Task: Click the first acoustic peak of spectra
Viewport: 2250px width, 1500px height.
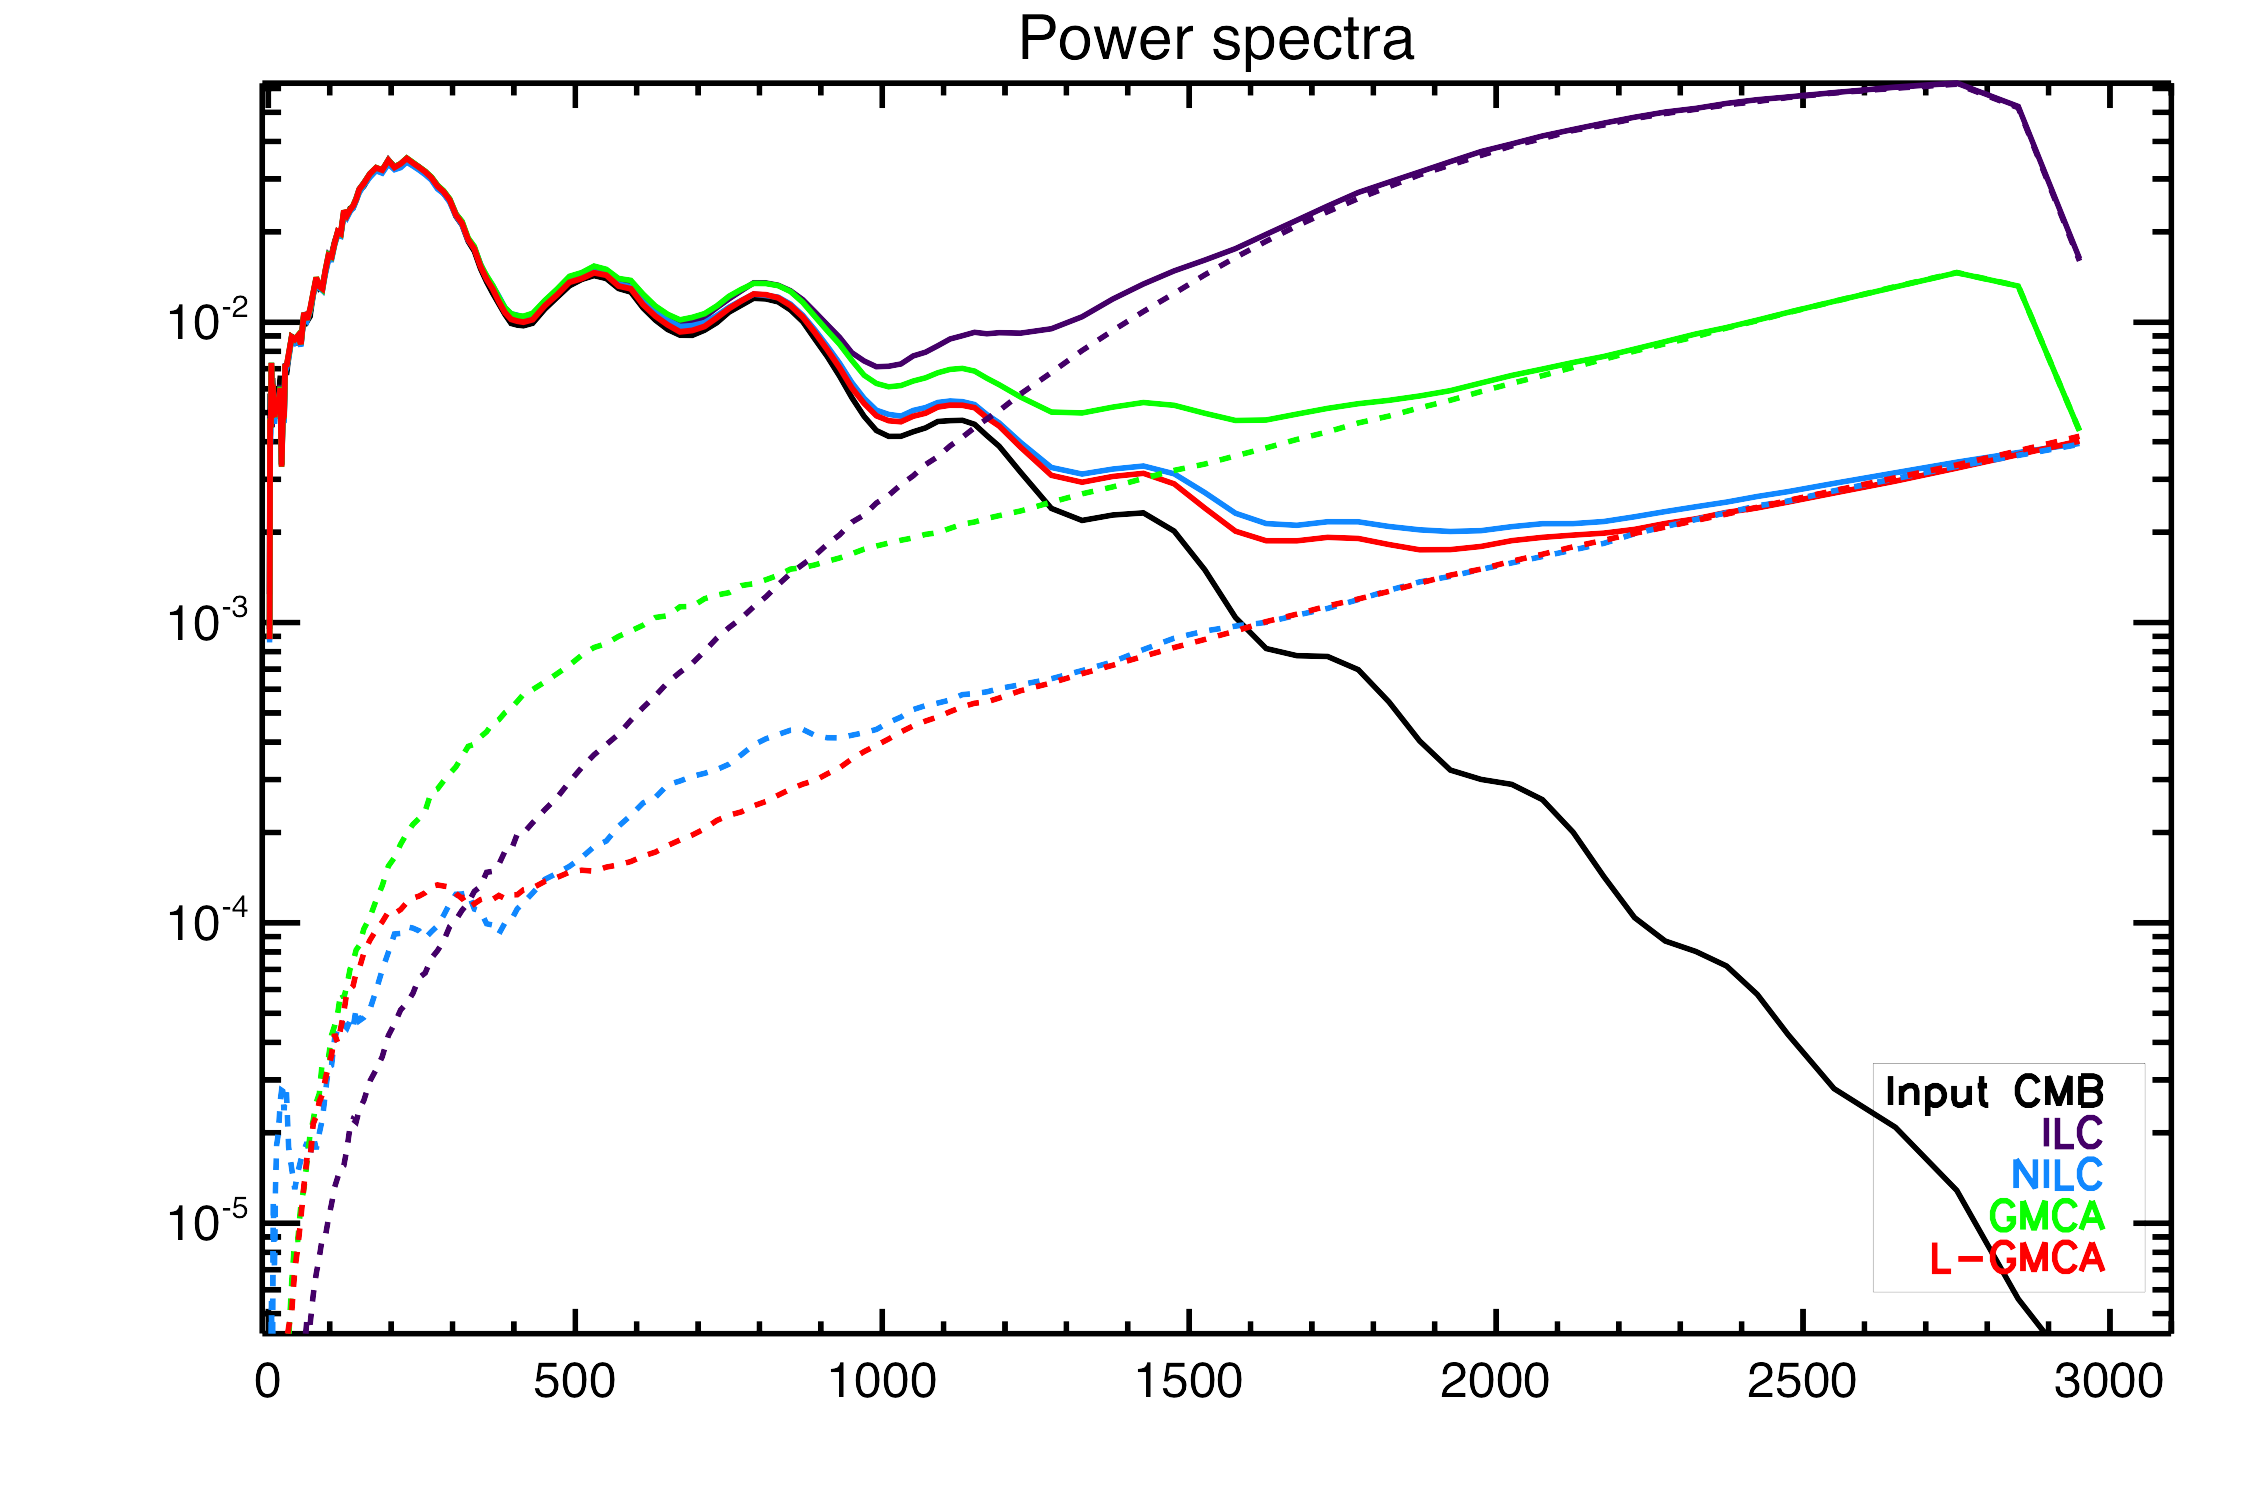Action: click(405, 158)
